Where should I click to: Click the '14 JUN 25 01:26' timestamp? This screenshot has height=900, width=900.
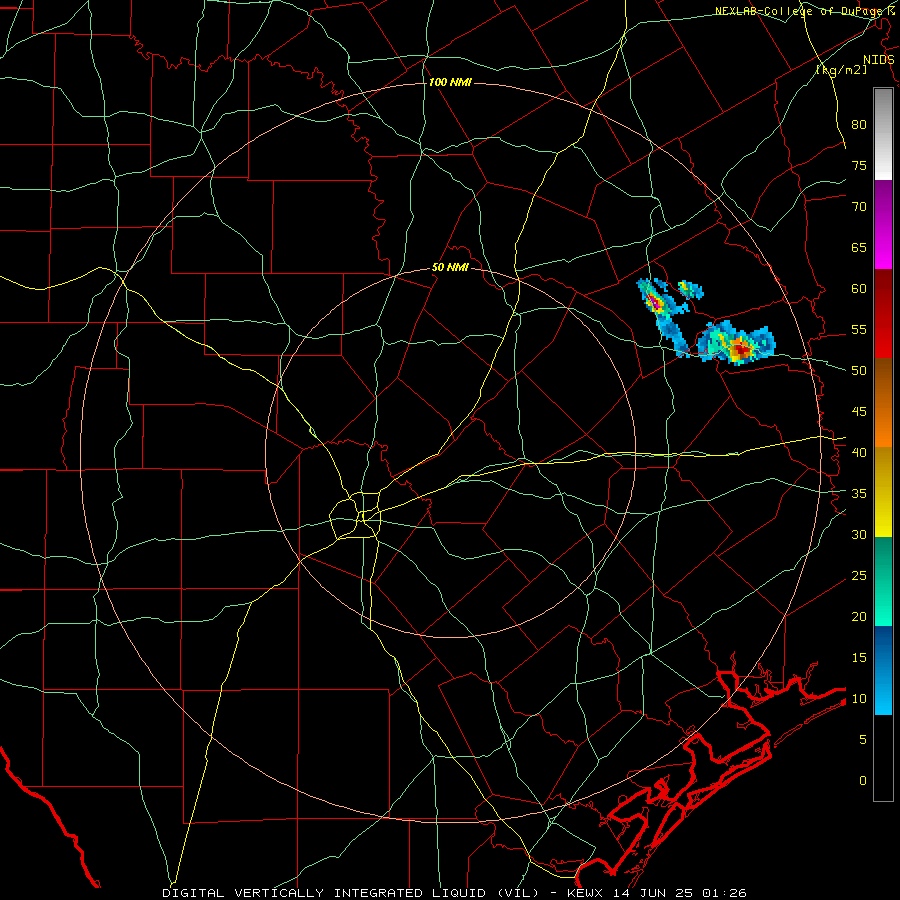[x=680, y=893]
